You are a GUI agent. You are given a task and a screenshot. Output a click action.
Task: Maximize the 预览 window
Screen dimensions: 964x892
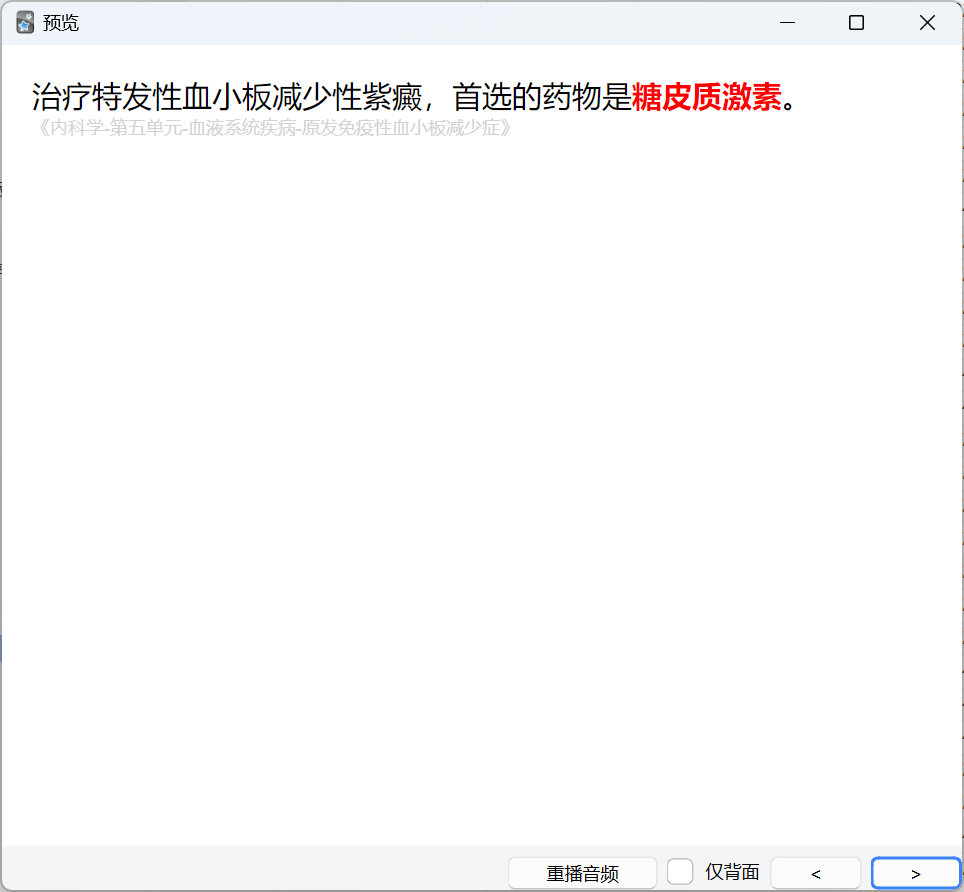coord(856,23)
